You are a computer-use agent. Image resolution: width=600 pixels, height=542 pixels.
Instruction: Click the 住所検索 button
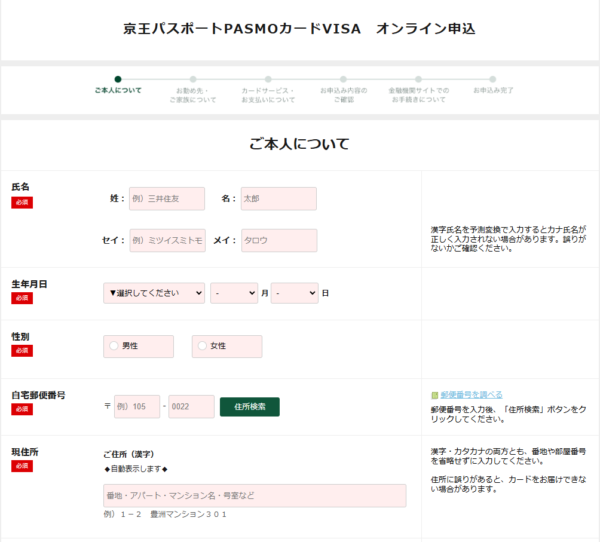(249, 406)
